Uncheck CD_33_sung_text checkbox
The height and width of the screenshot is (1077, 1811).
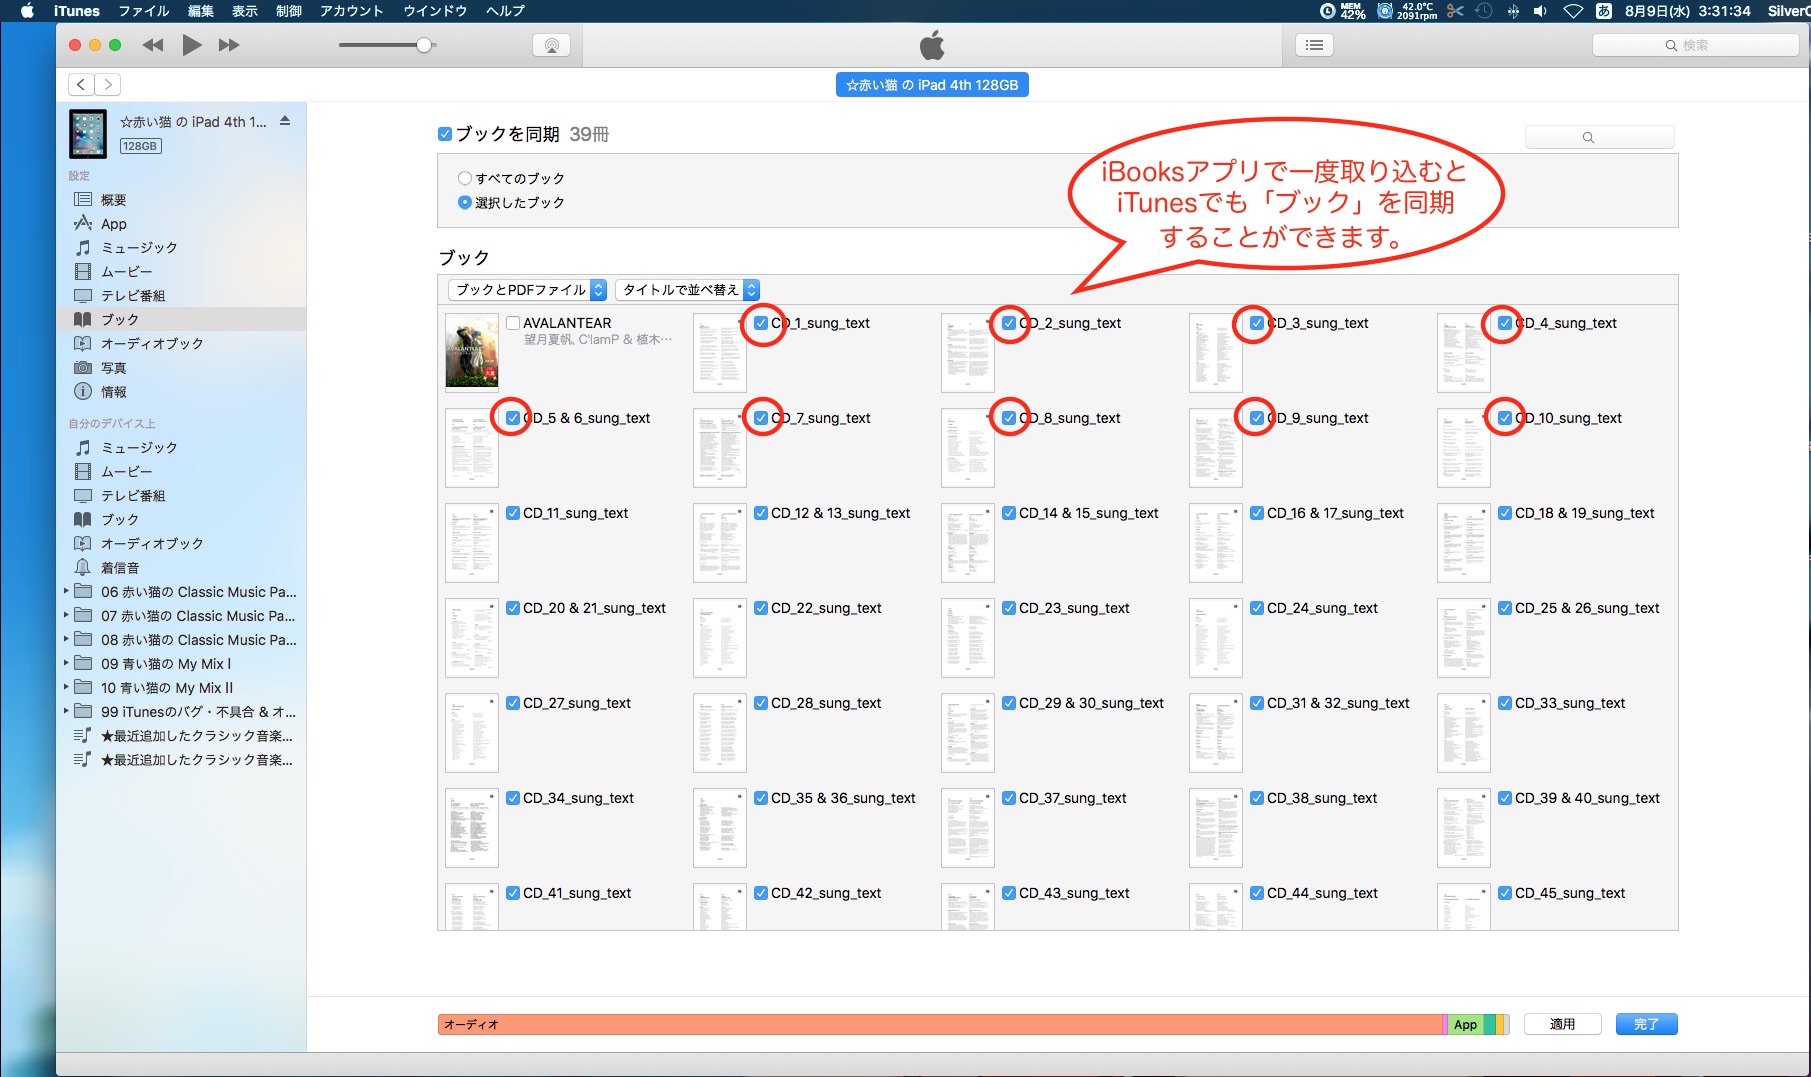point(1505,703)
